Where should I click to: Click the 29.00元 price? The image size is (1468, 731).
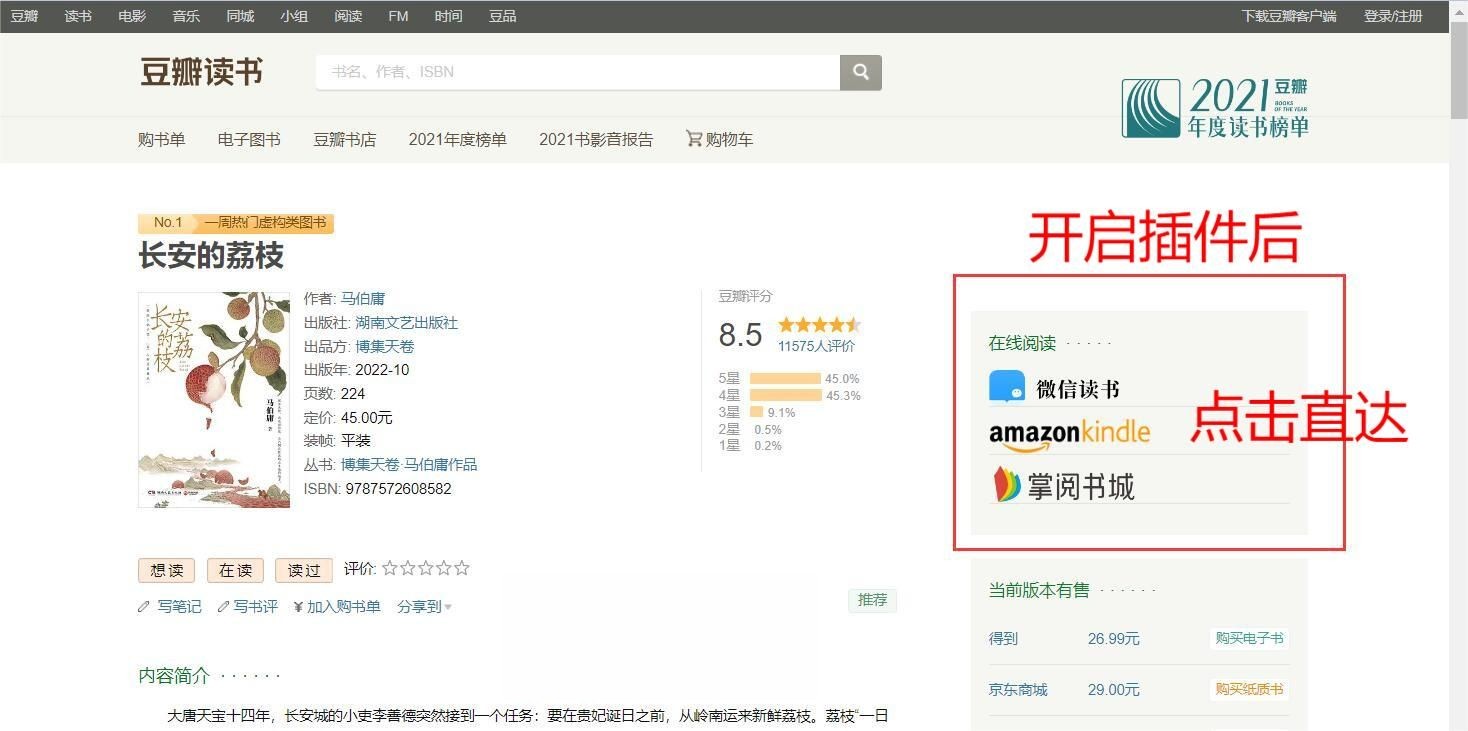pyautogui.click(x=1114, y=689)
